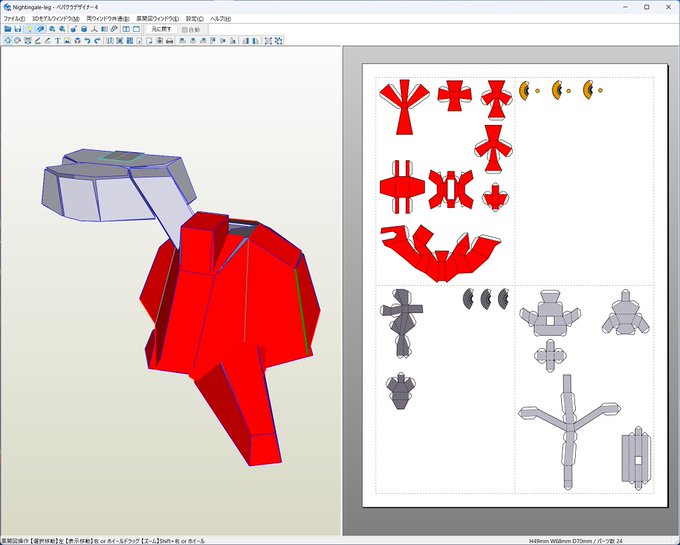
Task: Click the second magnifier zoom icon
Action: (x=62, y=29)
